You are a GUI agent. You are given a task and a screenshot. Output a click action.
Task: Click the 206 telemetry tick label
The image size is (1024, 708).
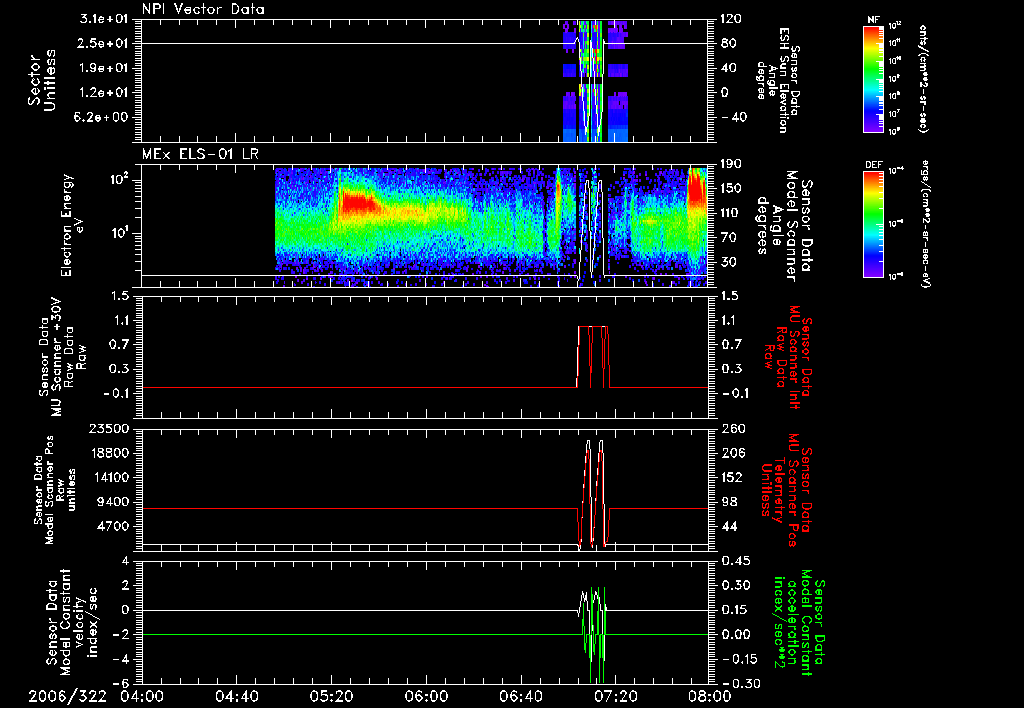(x=731, y=453)
